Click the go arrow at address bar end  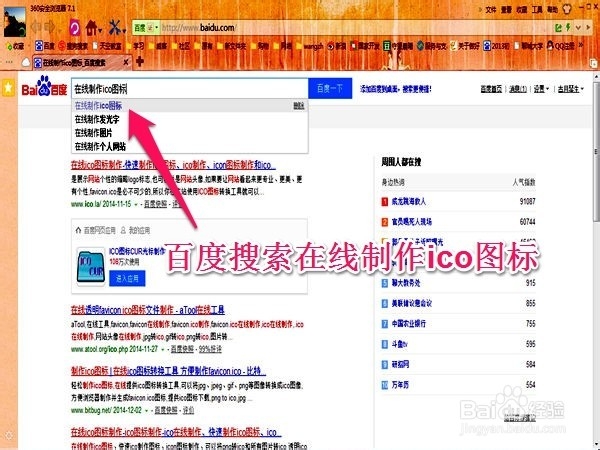588,28
